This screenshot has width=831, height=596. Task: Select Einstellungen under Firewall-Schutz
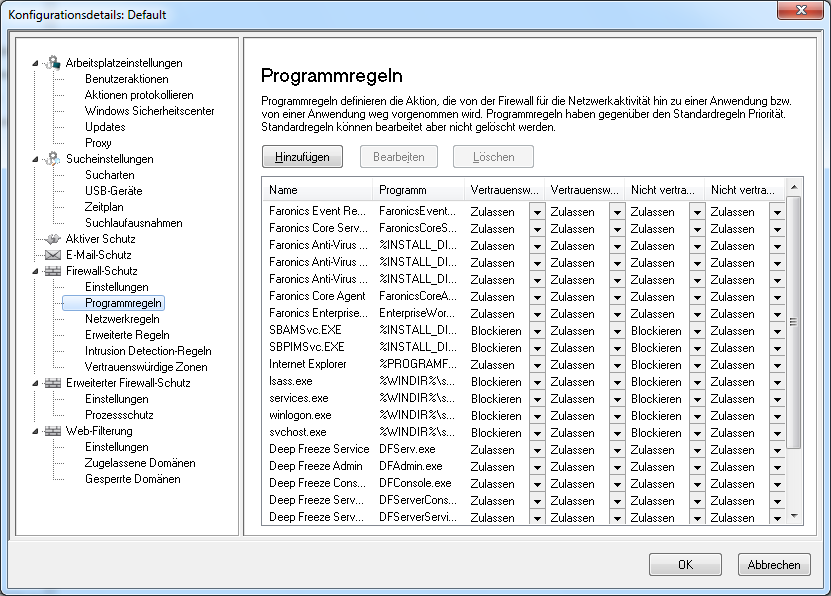(x=117, y=287)
